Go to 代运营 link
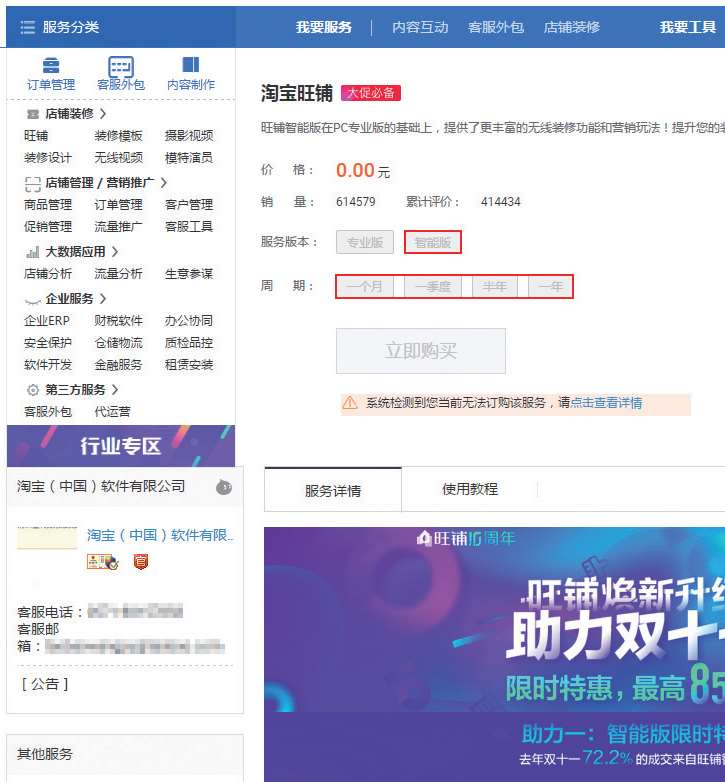Screen dimensions: 725x782 pyautogui.click(x=112, y=412)
